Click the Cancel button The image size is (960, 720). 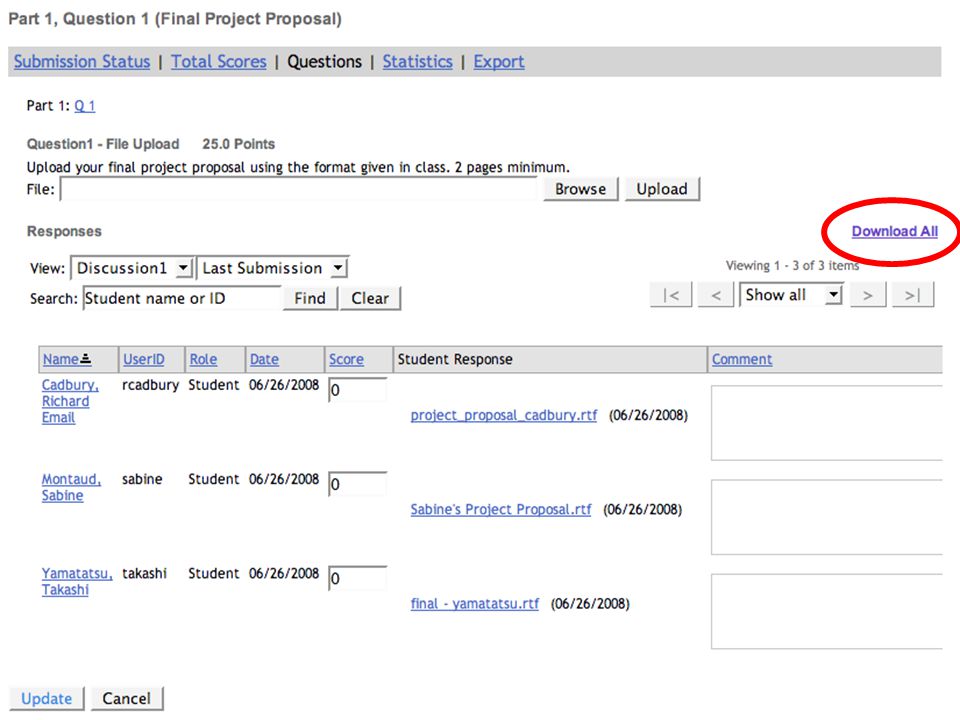pos(127,699)
